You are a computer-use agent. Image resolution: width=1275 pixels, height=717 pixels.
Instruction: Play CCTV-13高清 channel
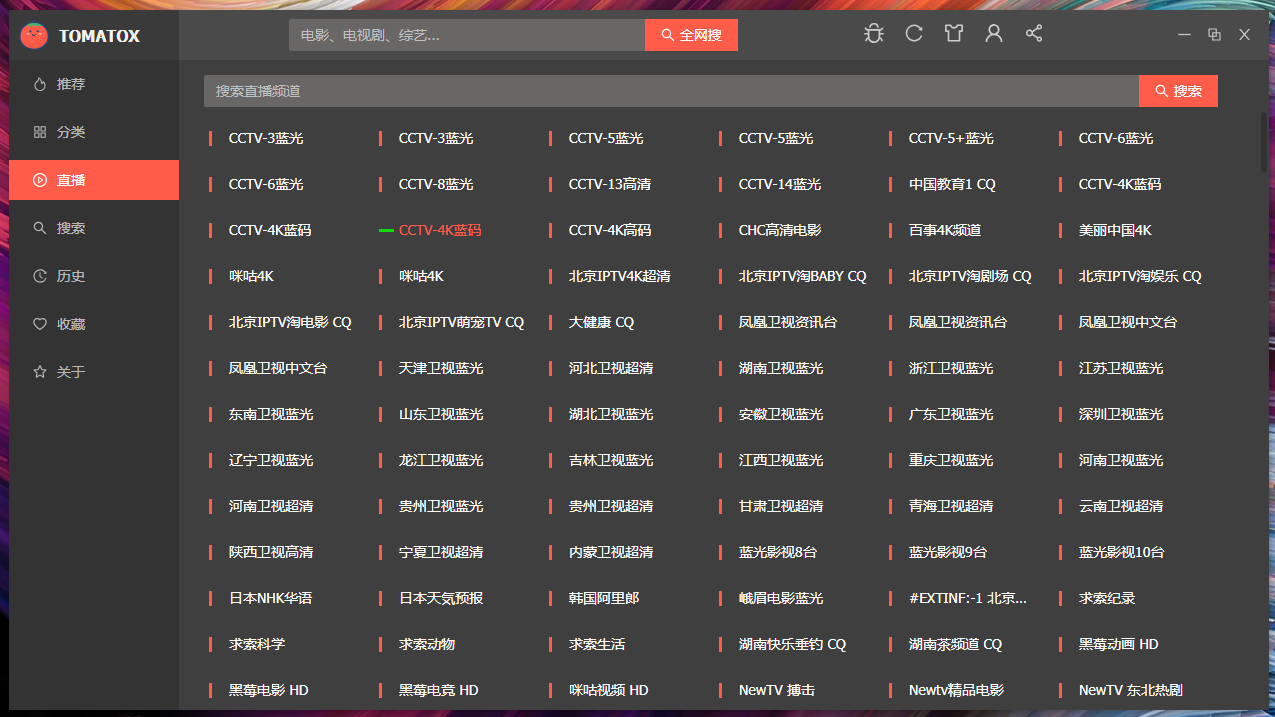coord(610,184)
